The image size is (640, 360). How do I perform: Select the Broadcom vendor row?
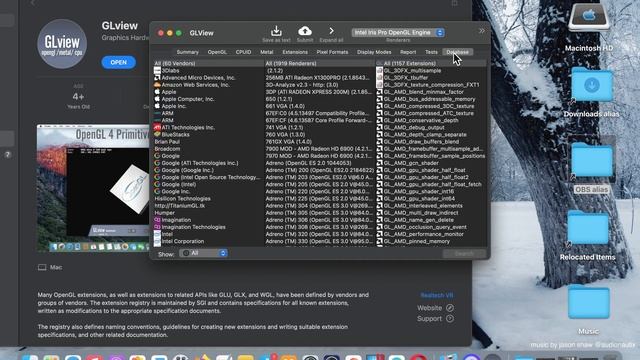pos(208,149)
